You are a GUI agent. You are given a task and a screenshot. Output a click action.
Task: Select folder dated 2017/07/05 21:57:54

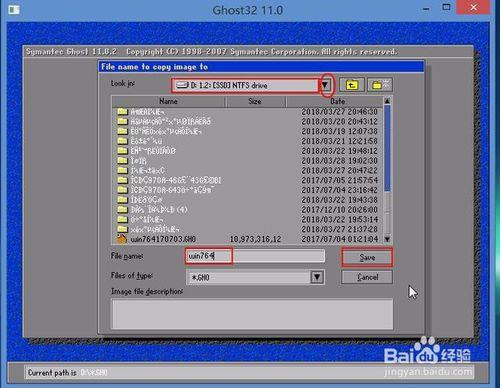(x=247, y=180)
